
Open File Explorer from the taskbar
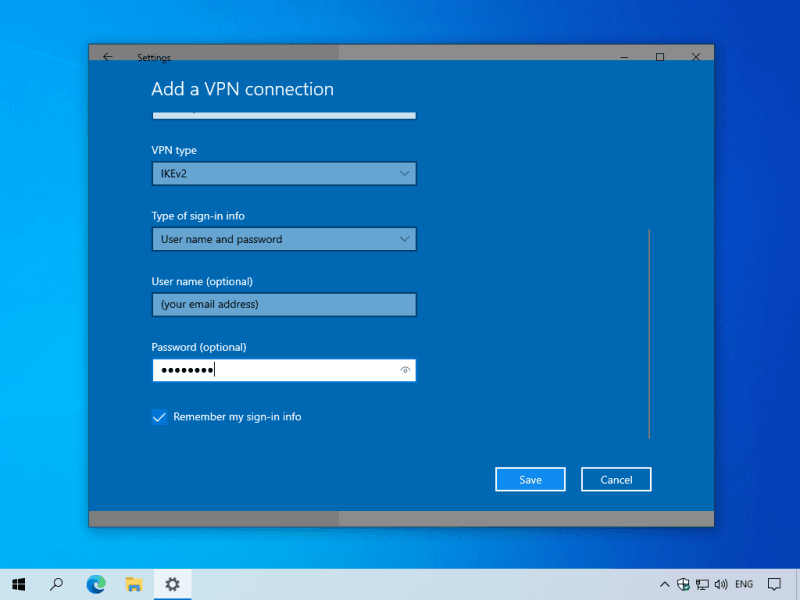133,584
